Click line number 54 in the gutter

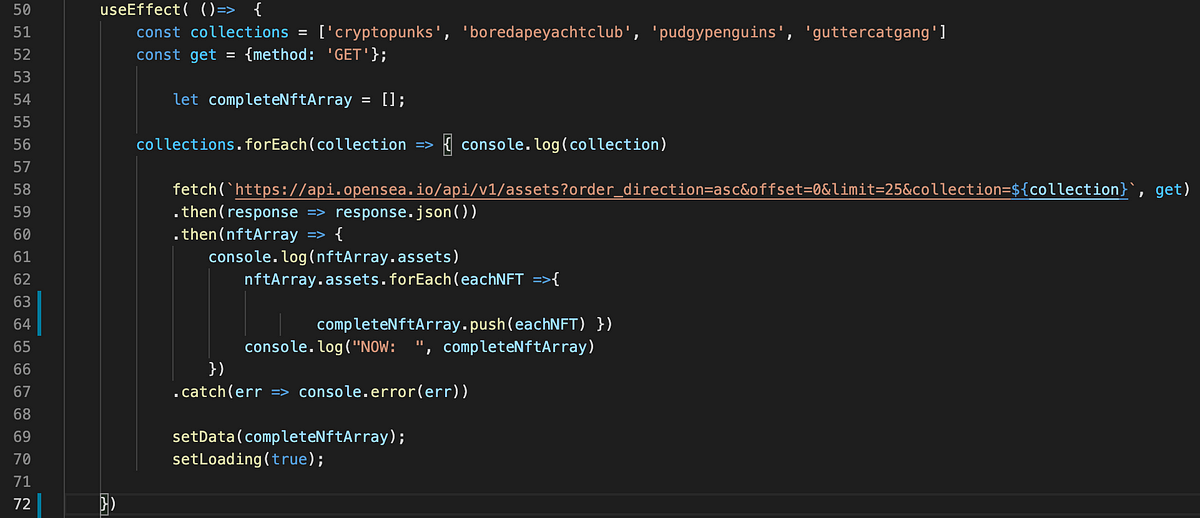[x=22, y=99]
